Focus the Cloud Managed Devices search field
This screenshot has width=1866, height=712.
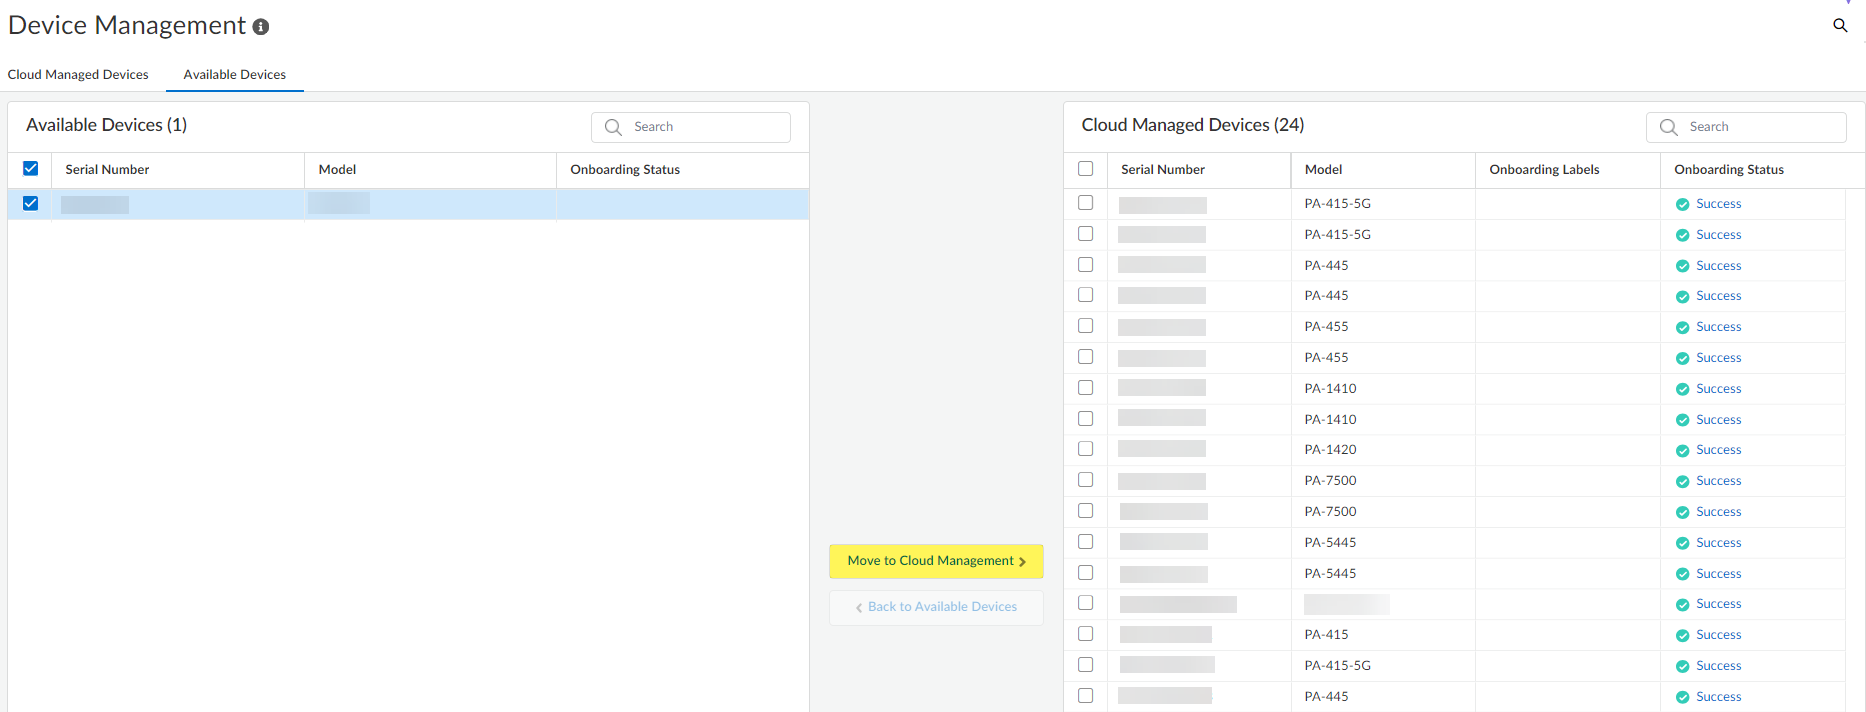pyautogui.click(x=1760, y=127)
